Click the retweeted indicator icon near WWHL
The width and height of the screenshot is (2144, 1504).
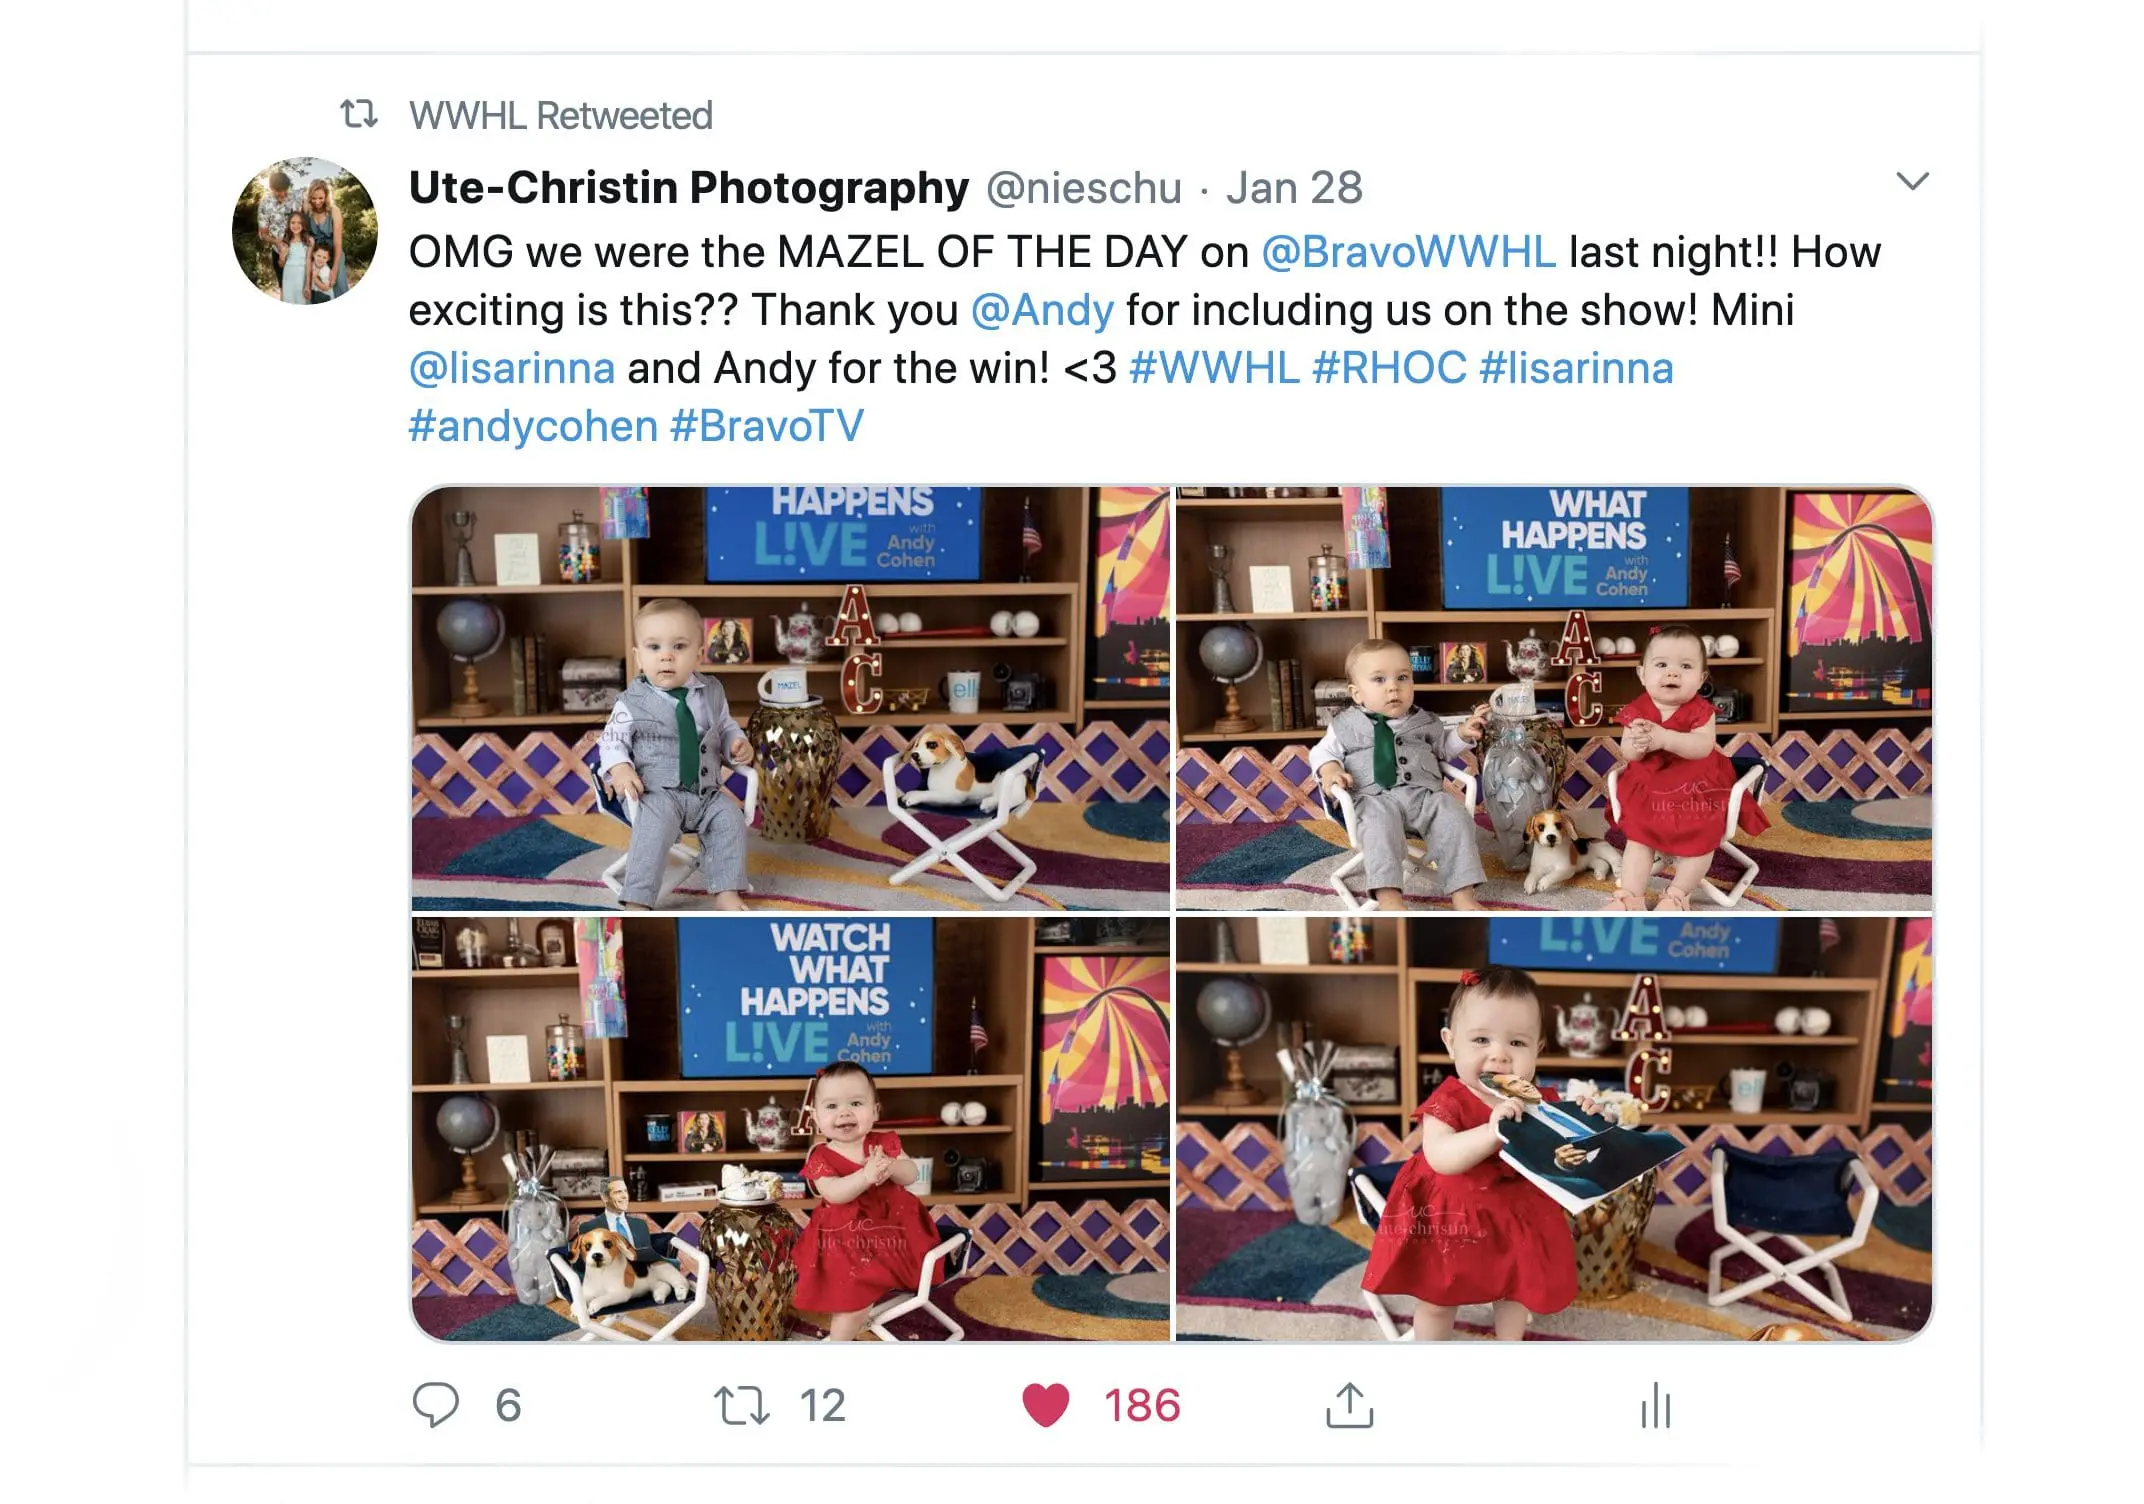click(358, 114)
